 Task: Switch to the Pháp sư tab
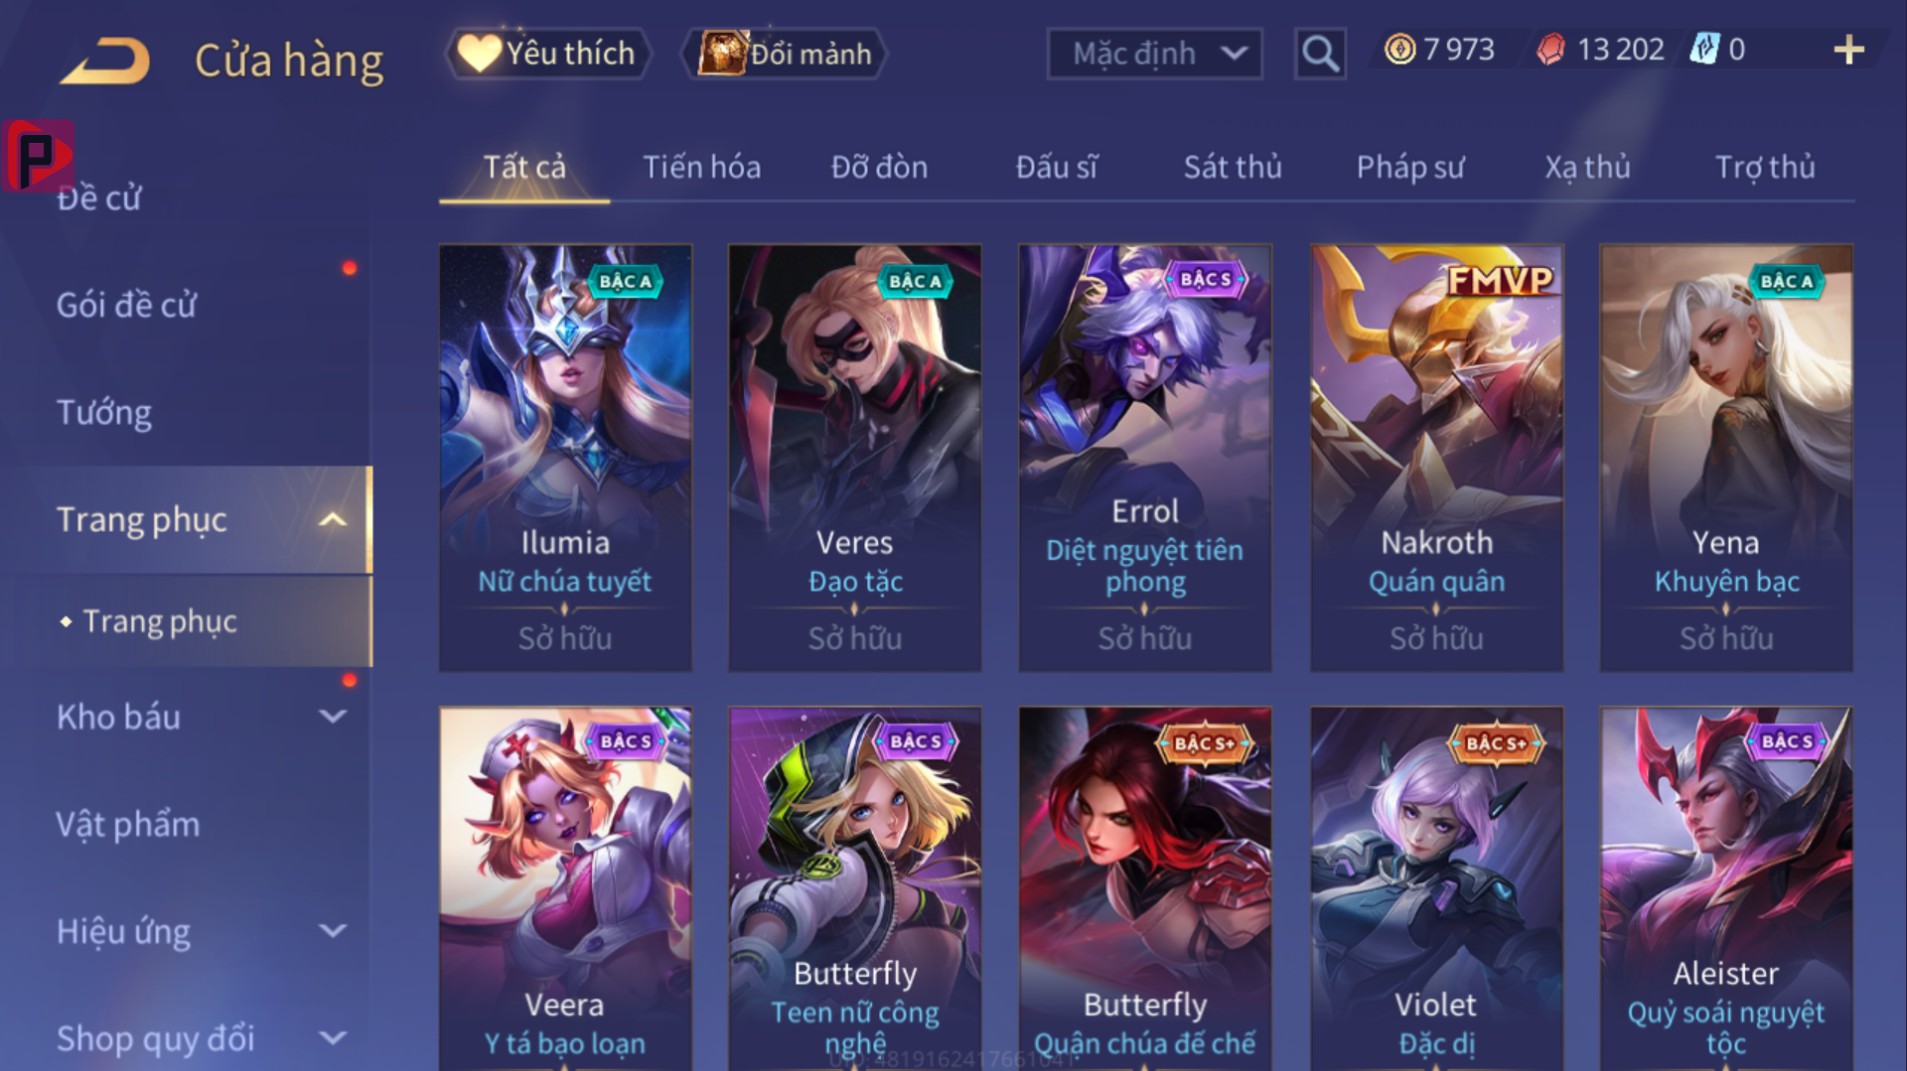(x=1410, y=167)
